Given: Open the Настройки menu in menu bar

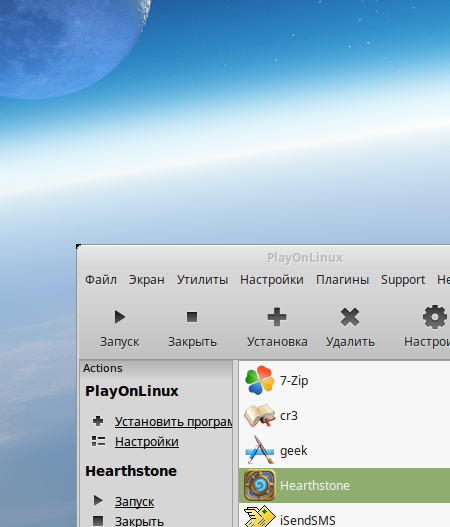Looking at the screenshot, I should [272, 280].
